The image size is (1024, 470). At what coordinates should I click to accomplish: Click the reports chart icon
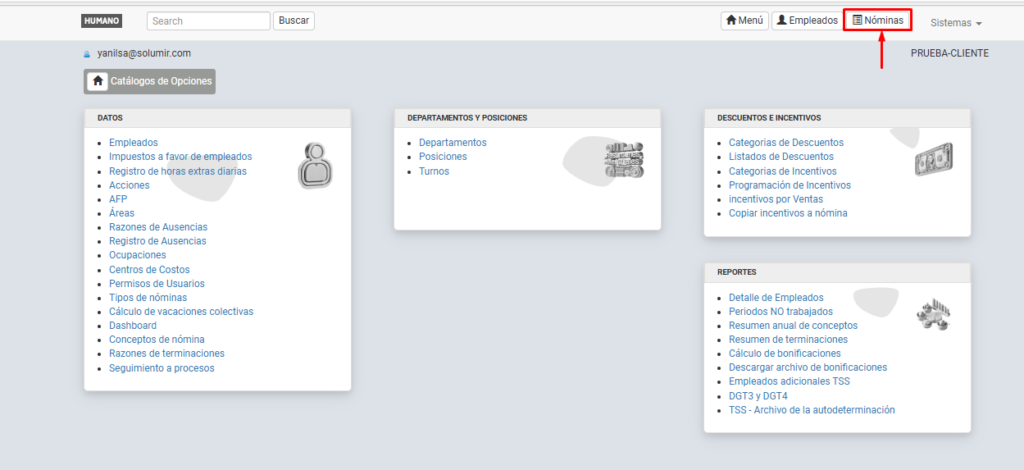tap(933, 314)
